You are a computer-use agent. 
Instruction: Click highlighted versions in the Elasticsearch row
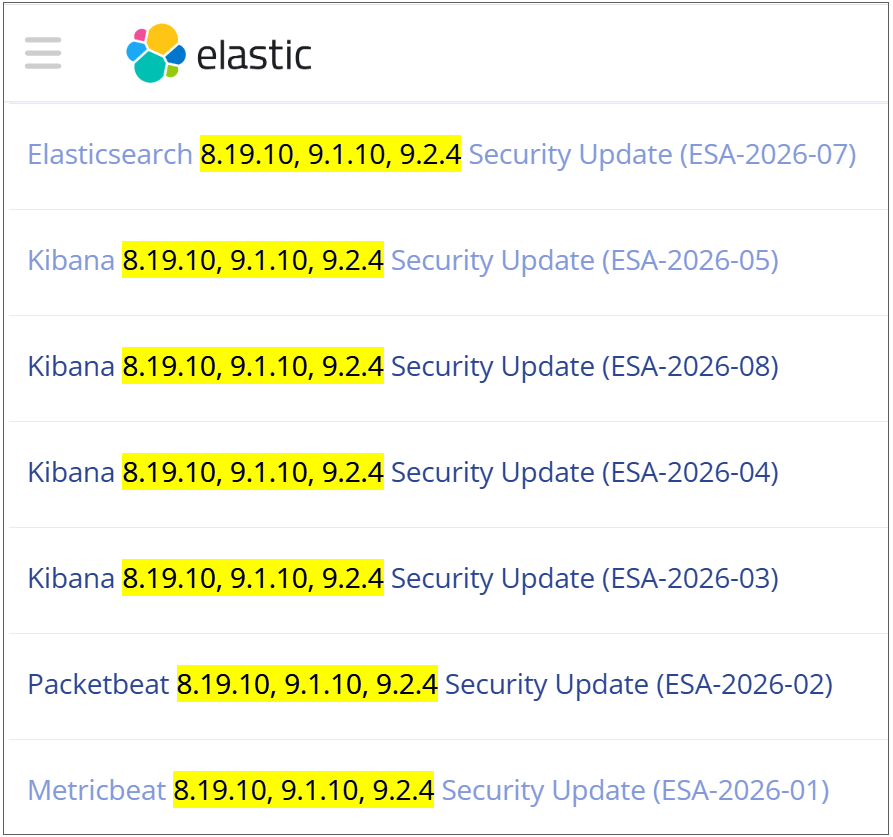click(330, 155)
